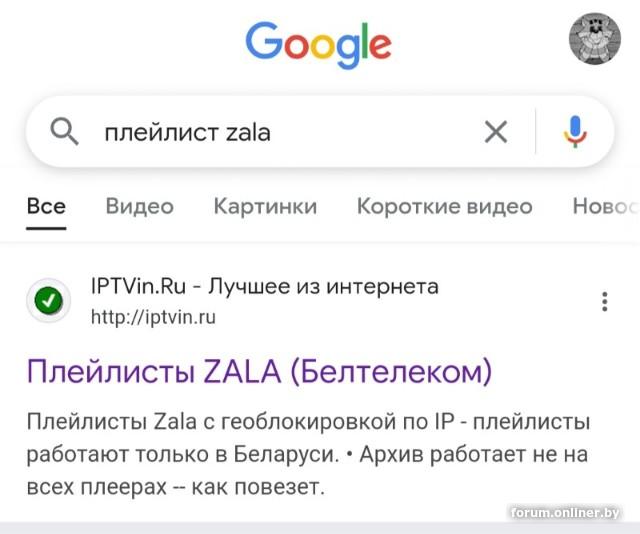
Task: Click the Google logo
Action: pyautogui.click(x=318, y=45)
